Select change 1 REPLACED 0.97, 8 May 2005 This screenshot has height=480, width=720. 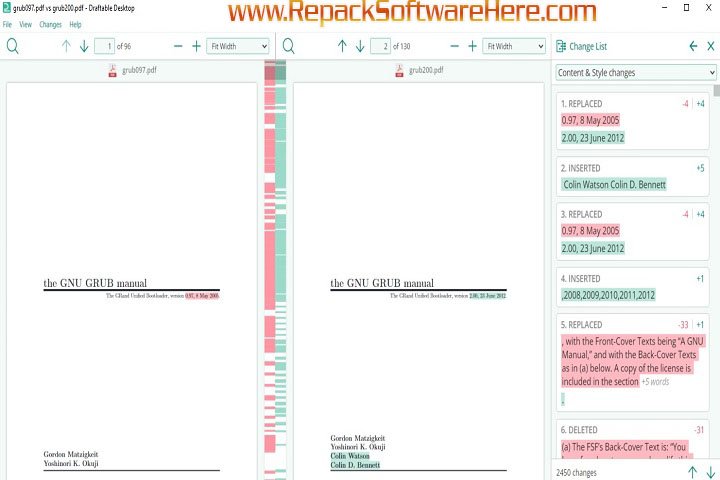(632, 121)
